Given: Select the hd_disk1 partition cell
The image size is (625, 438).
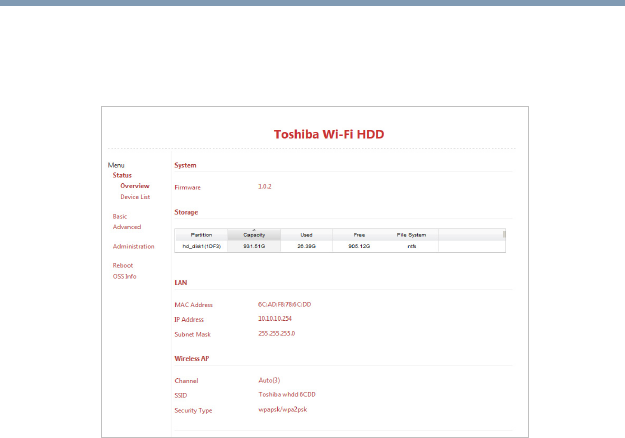Looking at the screenshot, I should [201, 246].
